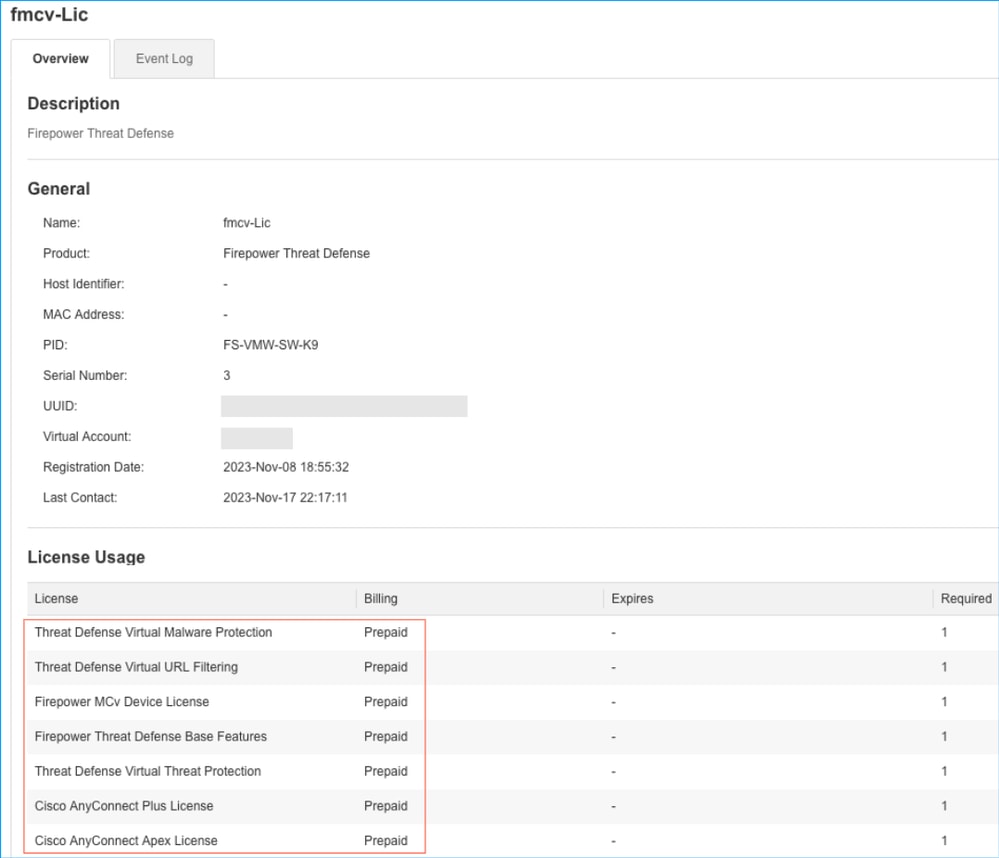Click the Virtual Account label
The width and height of the screenshot is (999, 858).
tap(87, 437)
